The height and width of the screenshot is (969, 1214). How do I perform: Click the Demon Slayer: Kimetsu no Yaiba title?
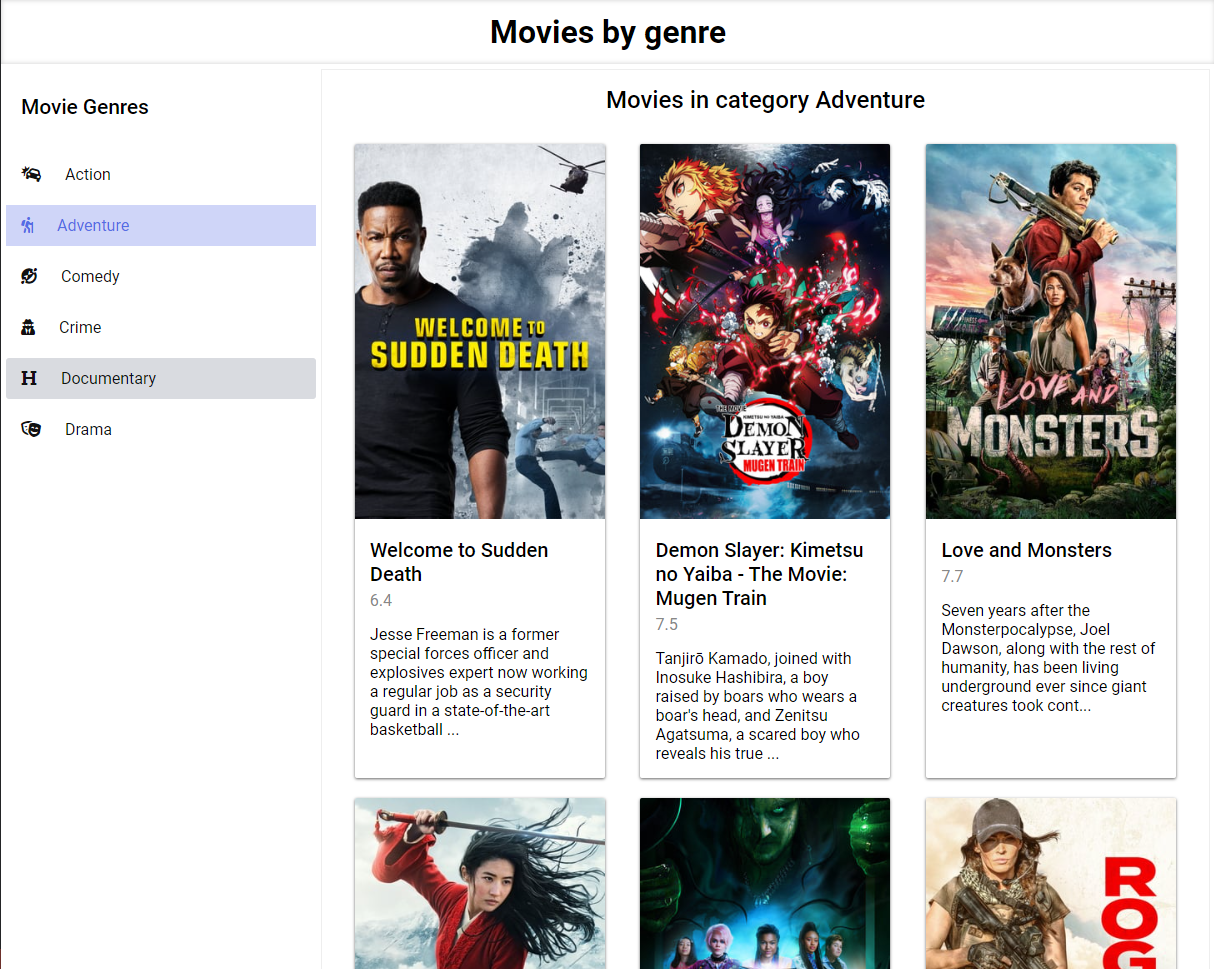(759, 574)
